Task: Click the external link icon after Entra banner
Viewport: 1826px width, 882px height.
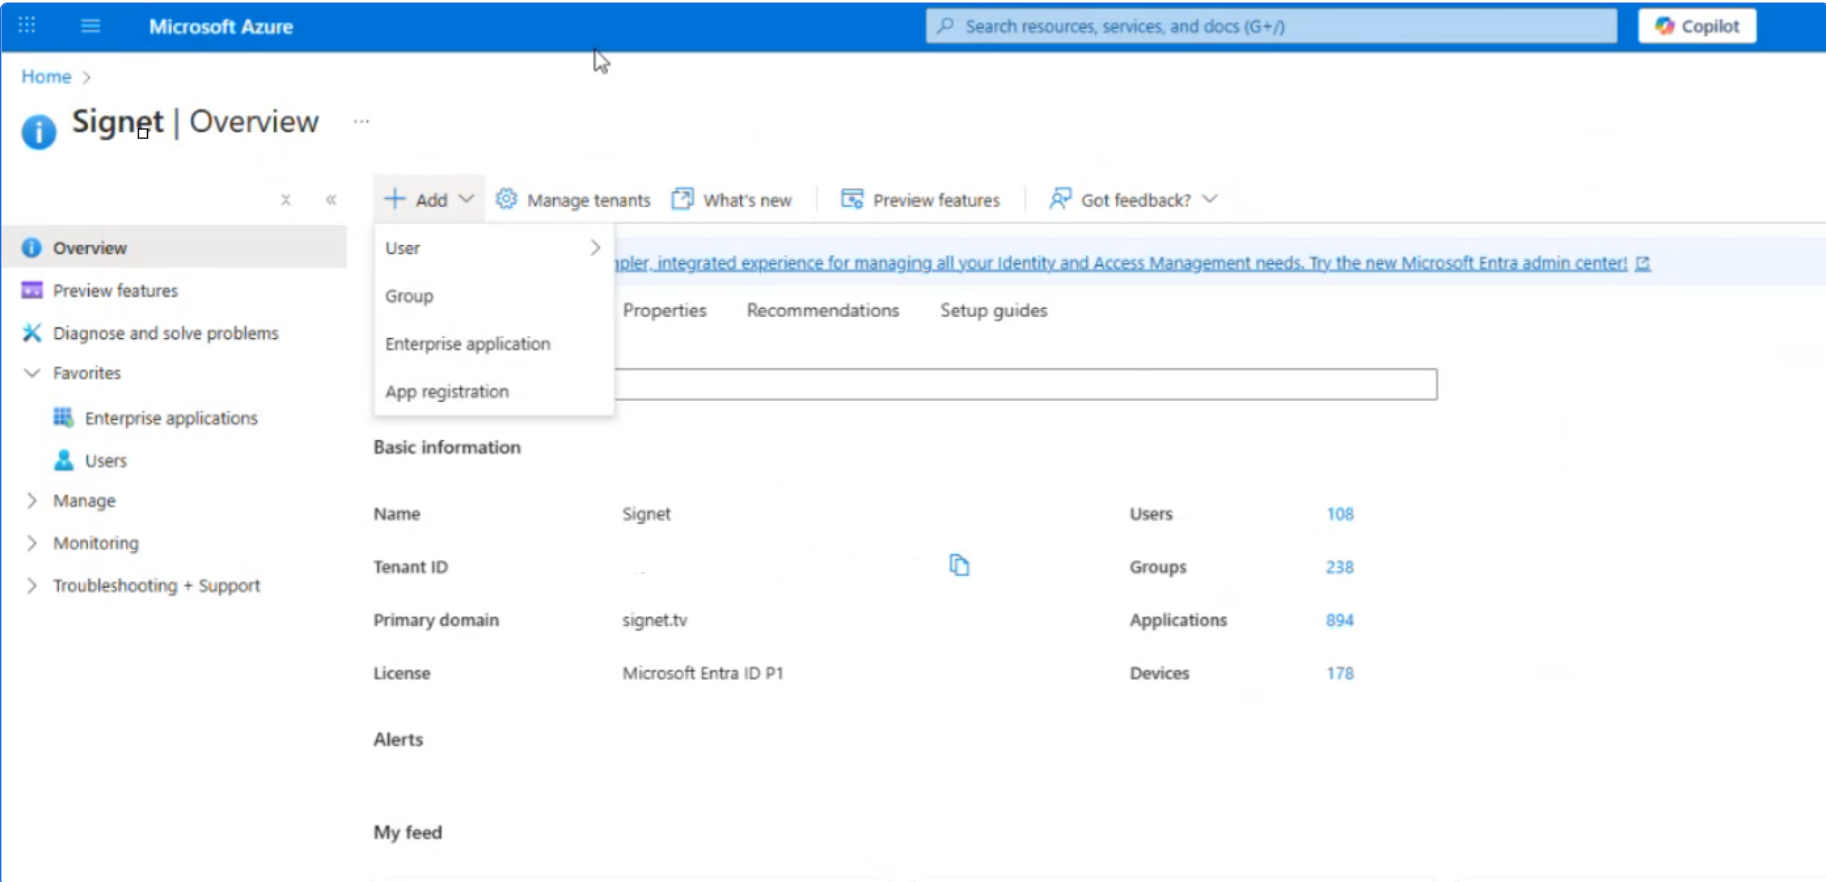Action: tap(1642, 263)
